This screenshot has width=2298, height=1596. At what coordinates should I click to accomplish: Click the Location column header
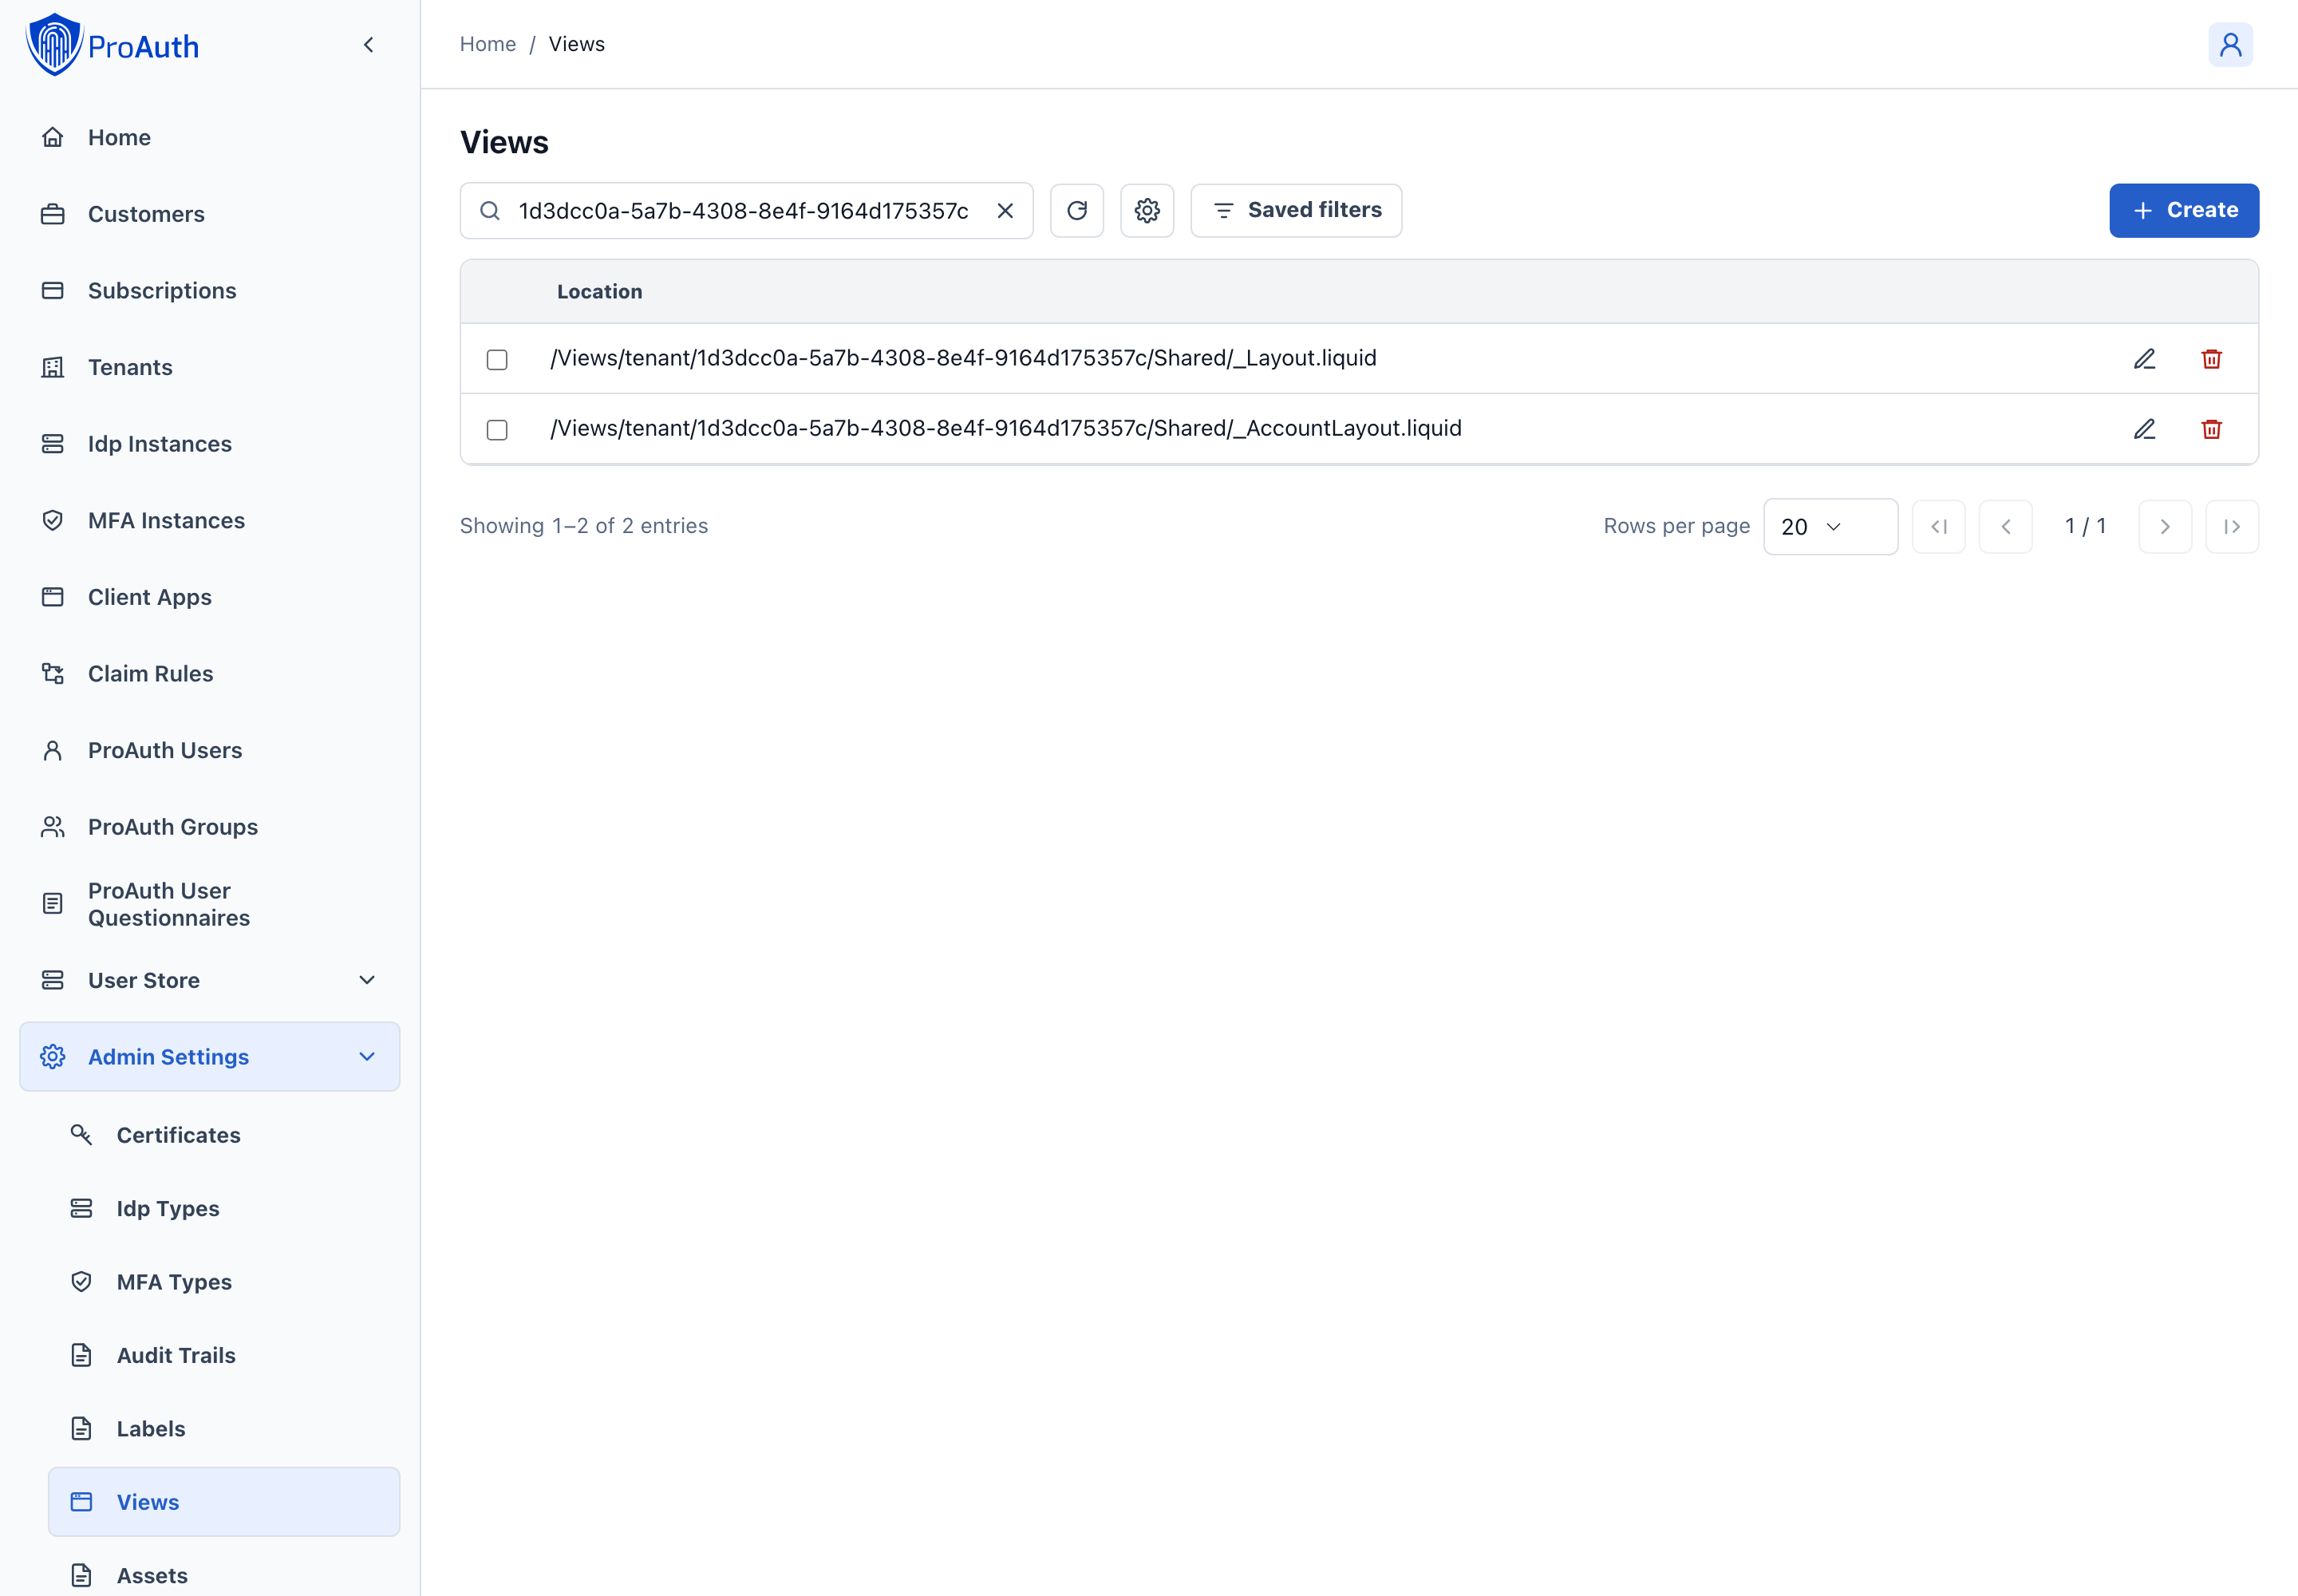tap(600, 292)
